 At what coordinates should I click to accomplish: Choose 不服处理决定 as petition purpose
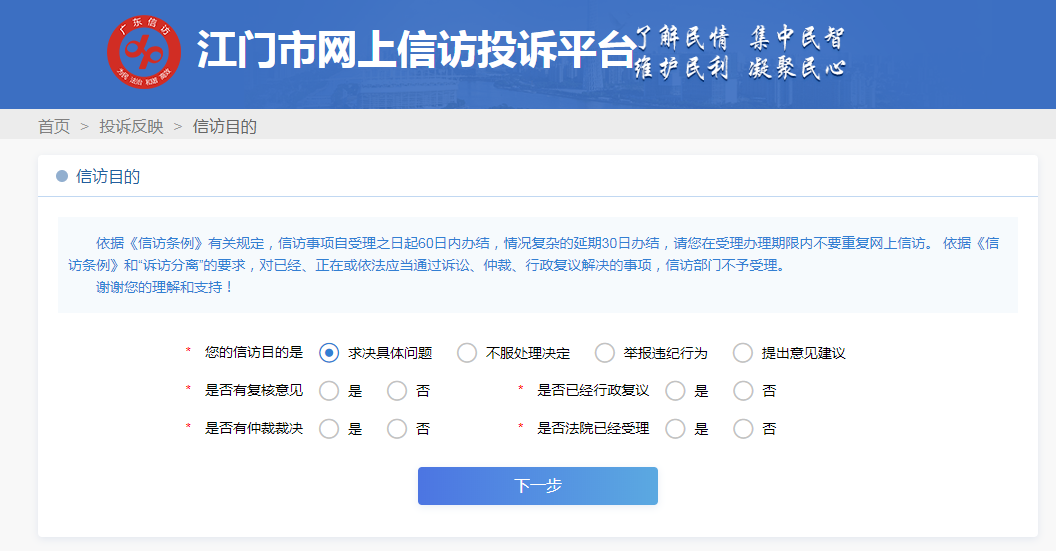pyautogui.click(x=467, y=353)
